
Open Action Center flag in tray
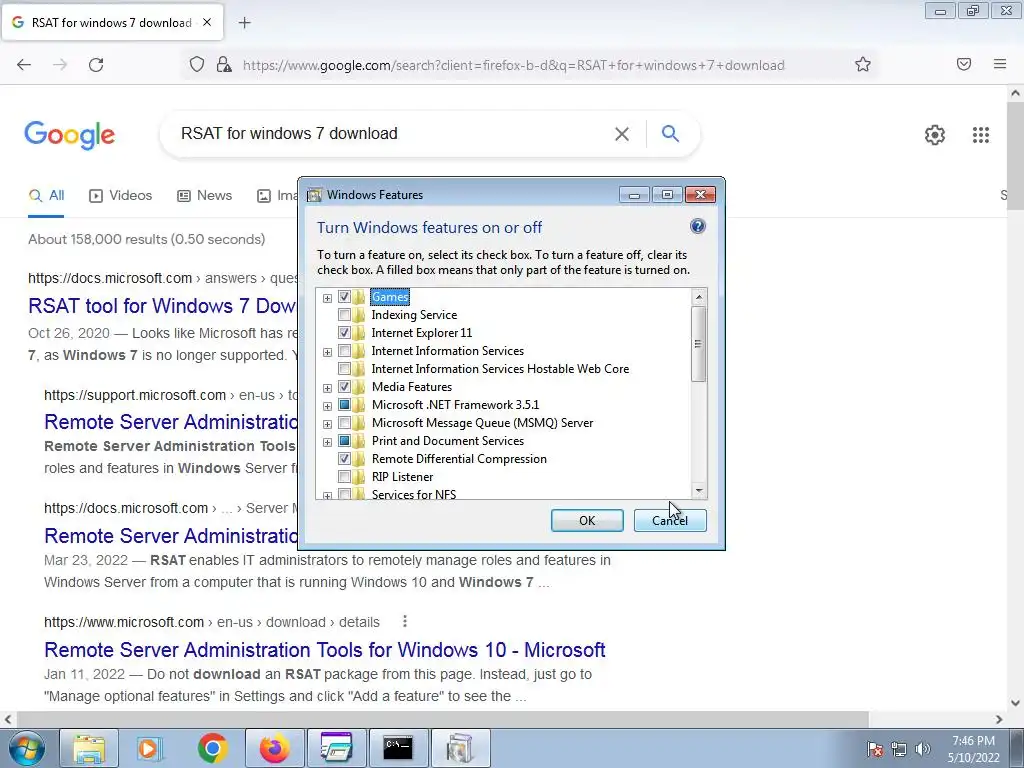875,748
